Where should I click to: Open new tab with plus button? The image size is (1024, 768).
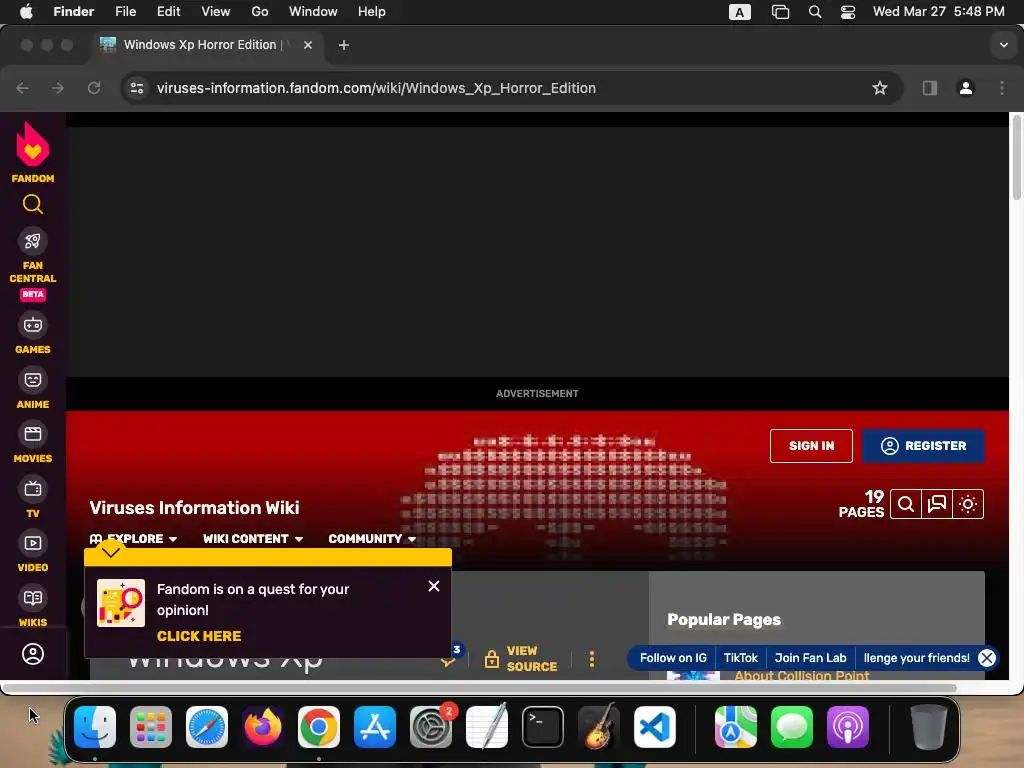(344, 45)
